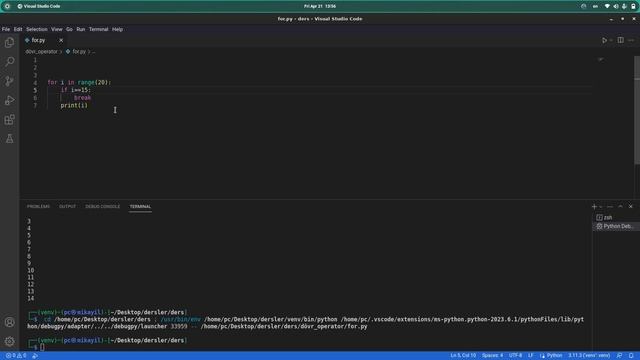Open the clock and date in top bar

click(x=320, y=6)
